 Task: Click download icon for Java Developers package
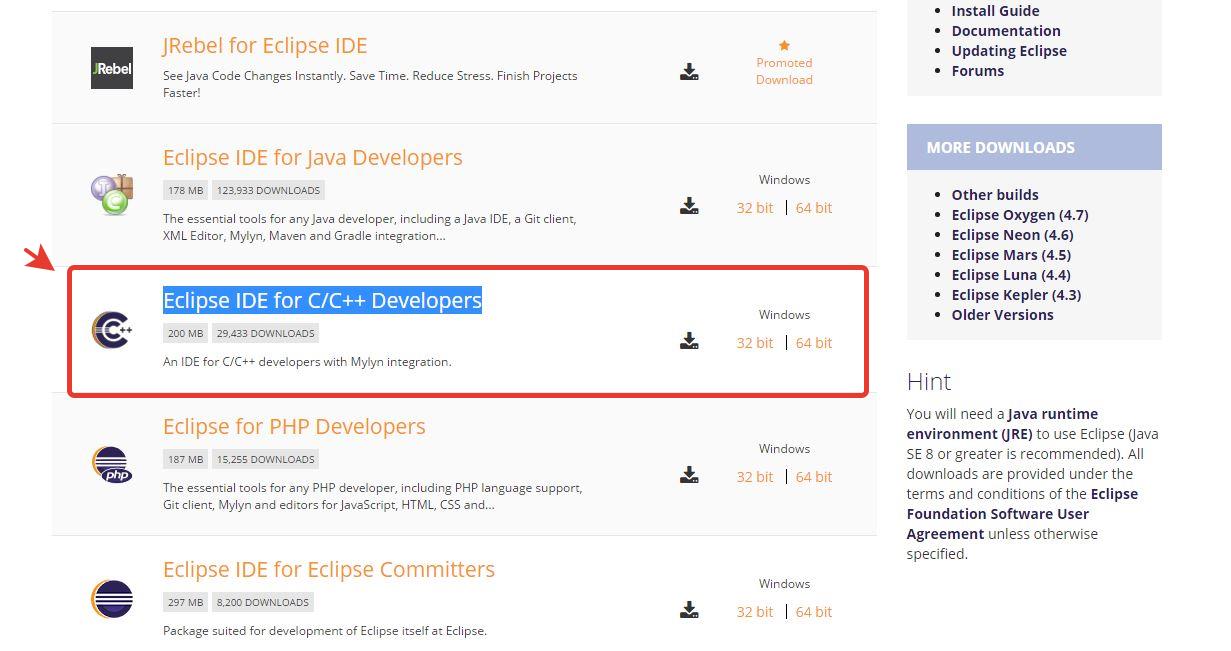[x=689, y=206]
